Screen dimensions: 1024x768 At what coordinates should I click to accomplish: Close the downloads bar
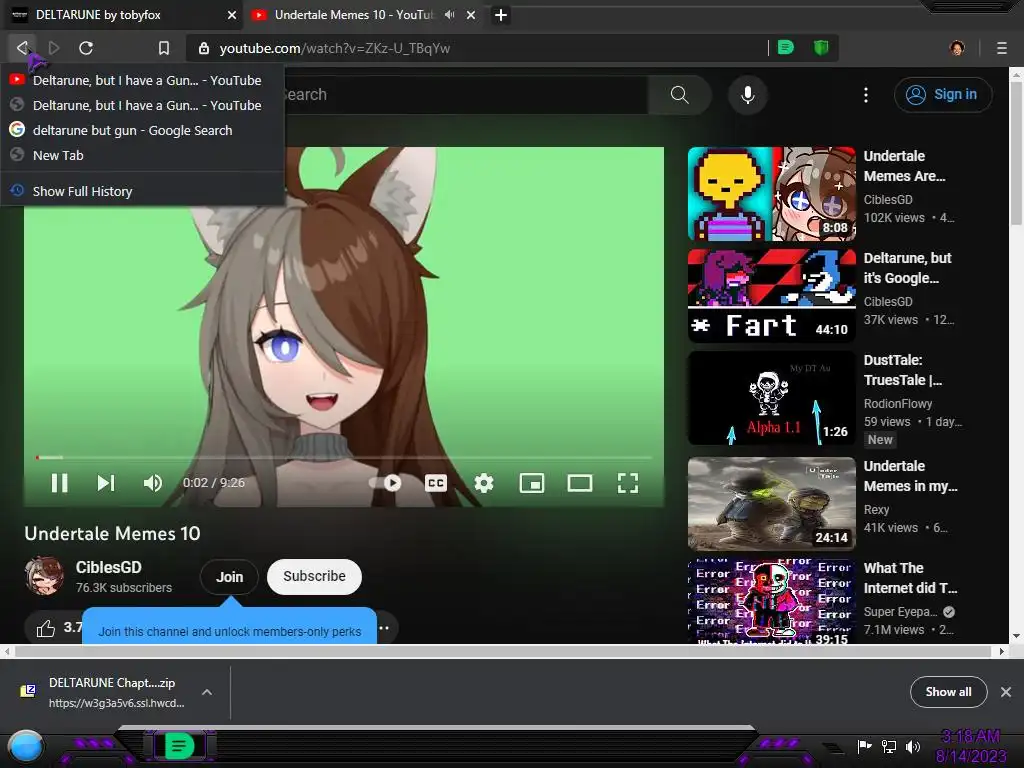point(1006,692)
